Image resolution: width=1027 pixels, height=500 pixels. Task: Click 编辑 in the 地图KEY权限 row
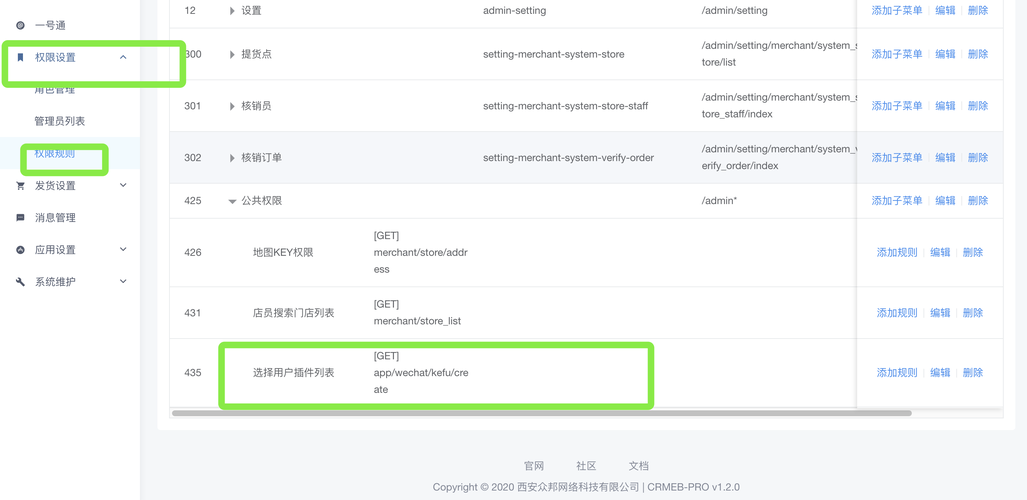tap(940, 252)
